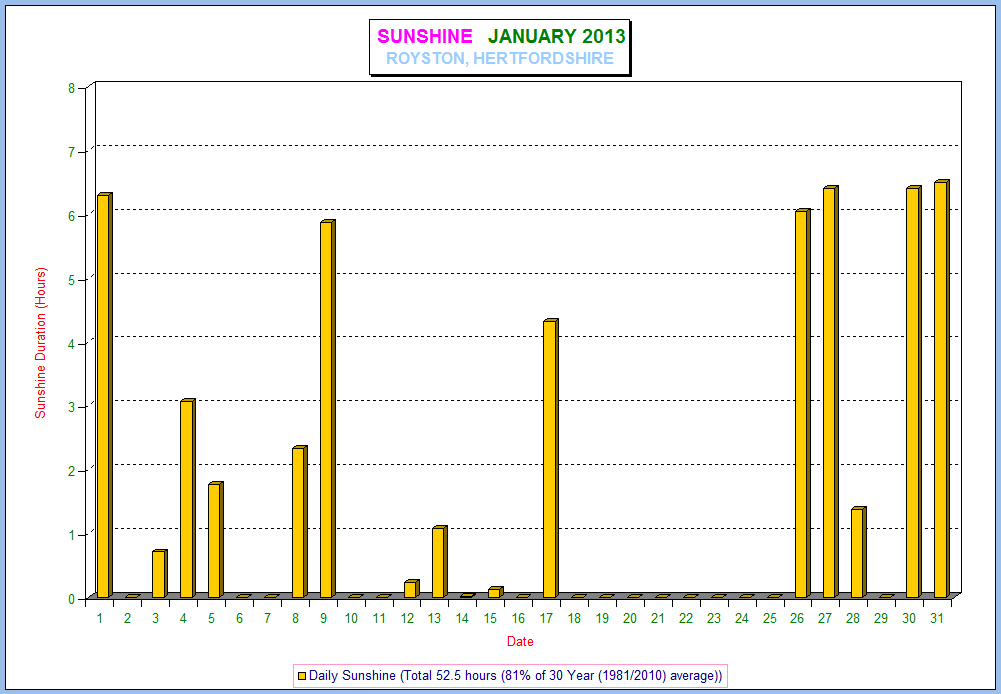This screenshot has width=1001, height=694.
Task: Select the sunshine bar for date 17
Action: (551, 458)
